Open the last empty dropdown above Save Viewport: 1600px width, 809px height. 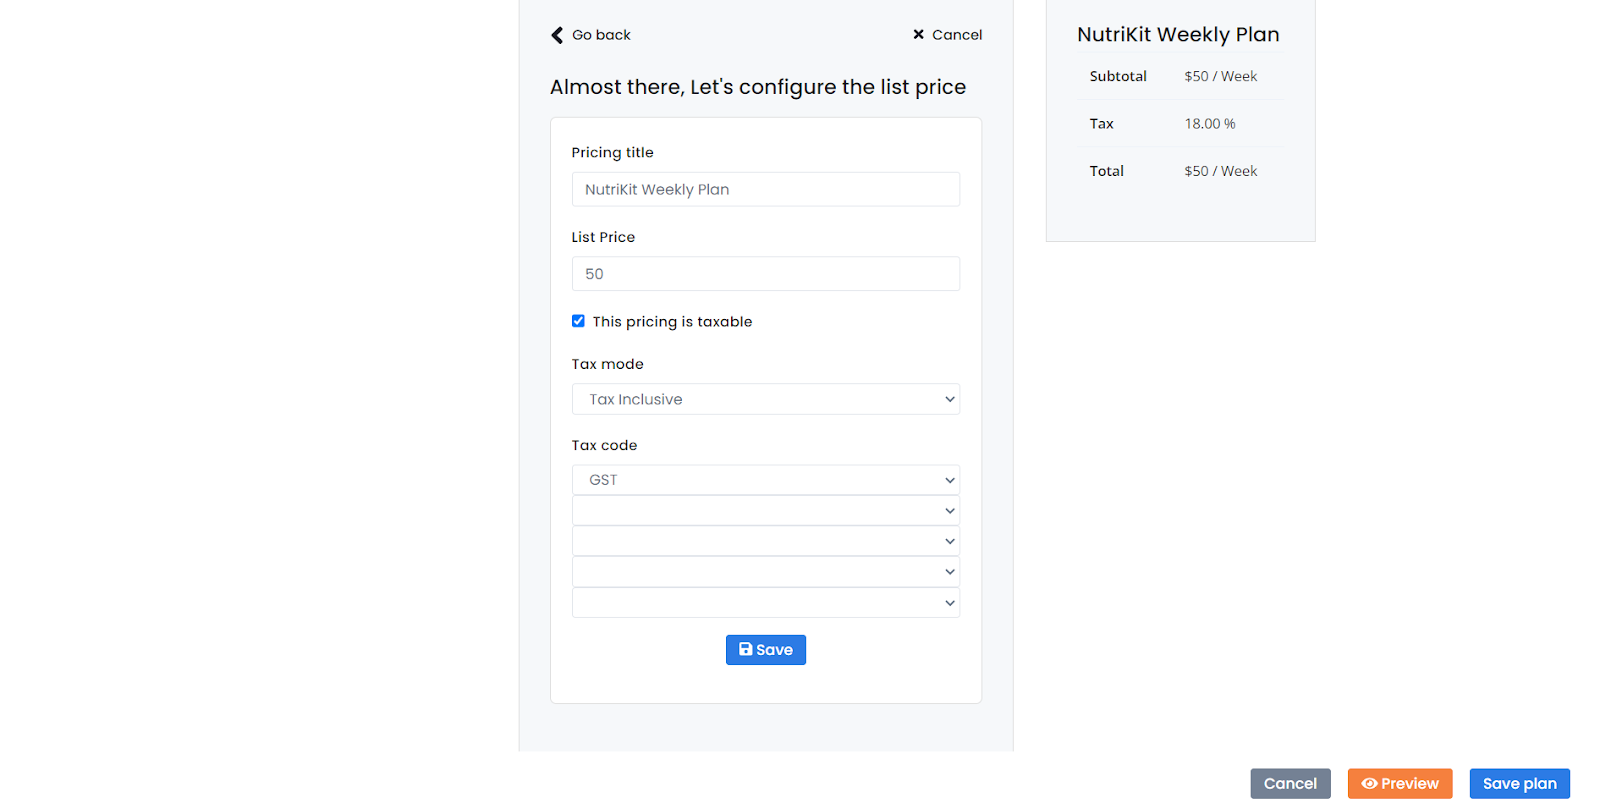(x=765, y=602)
